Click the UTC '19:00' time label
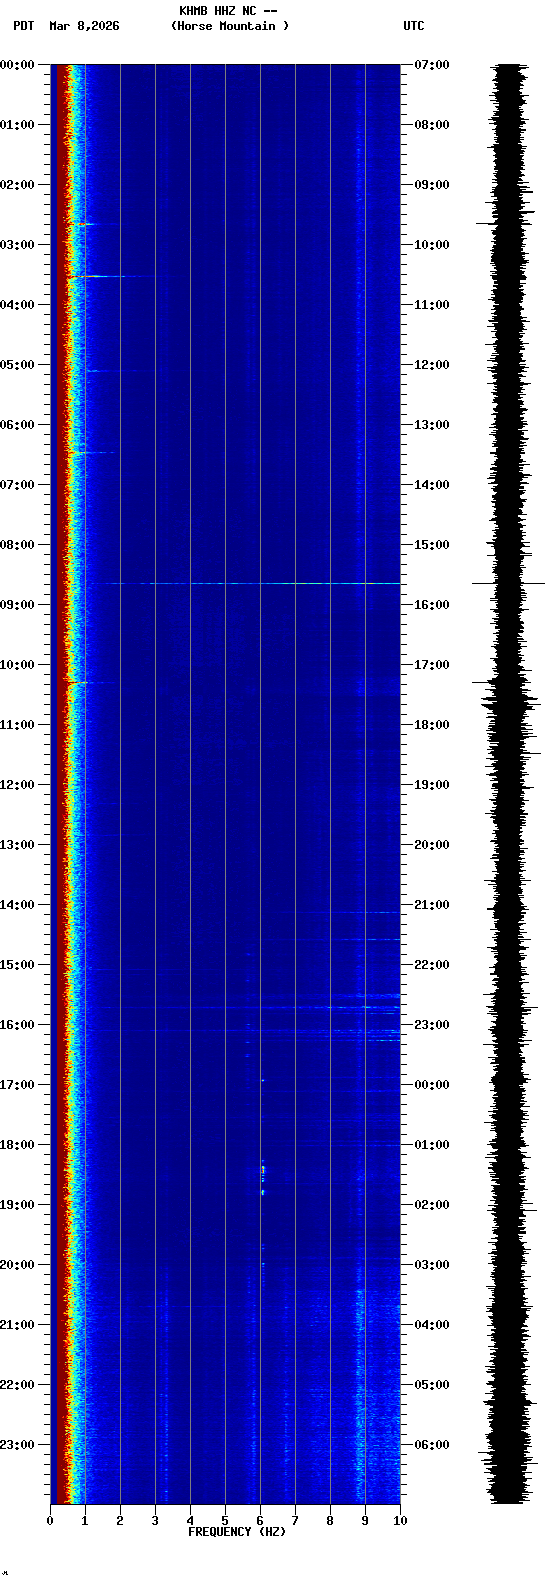 432,785
